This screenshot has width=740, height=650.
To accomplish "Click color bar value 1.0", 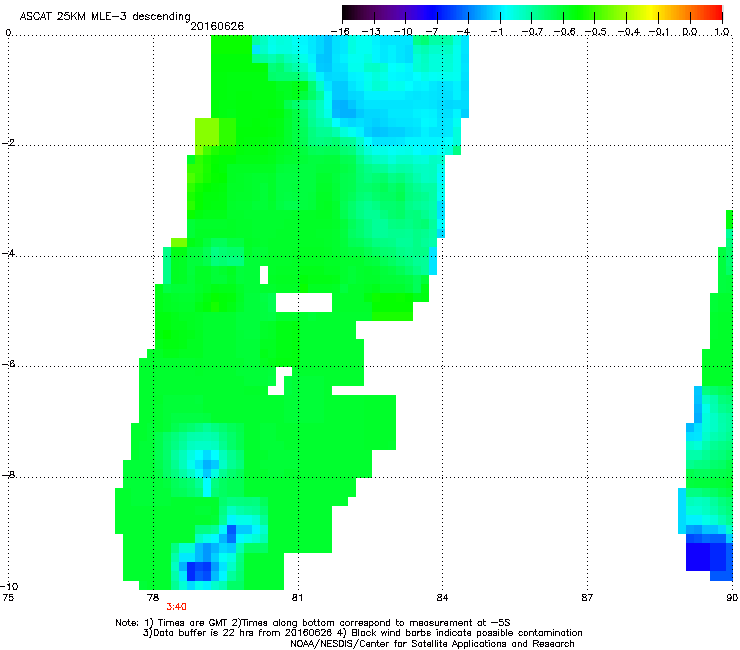I will 722,32.
